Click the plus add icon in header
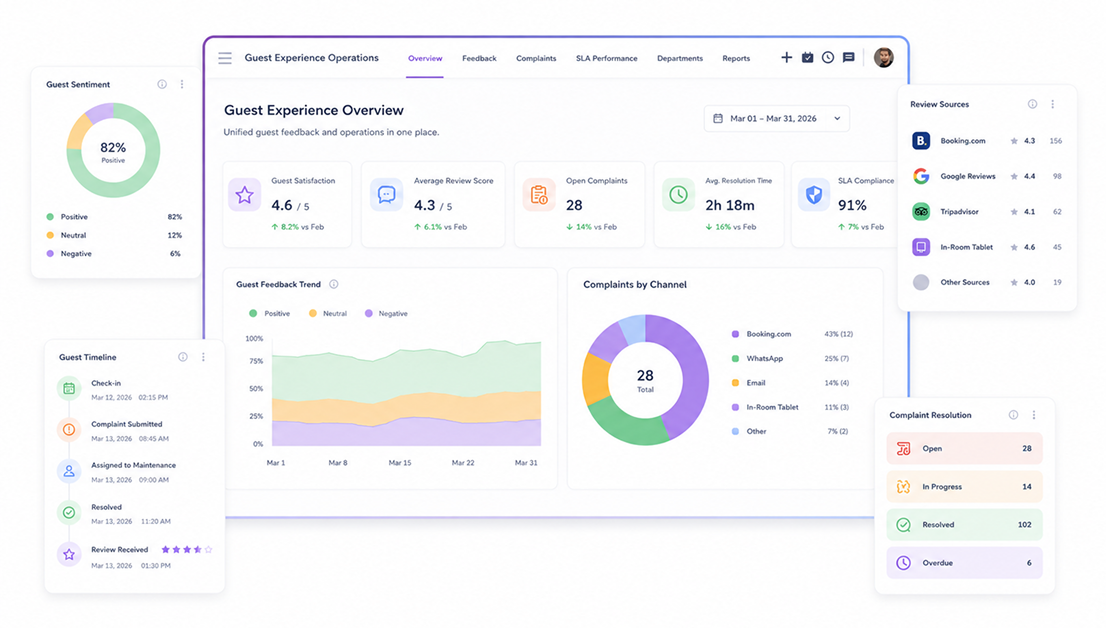The height and width of the screenshot is (628, 1106). coord(786,57)
